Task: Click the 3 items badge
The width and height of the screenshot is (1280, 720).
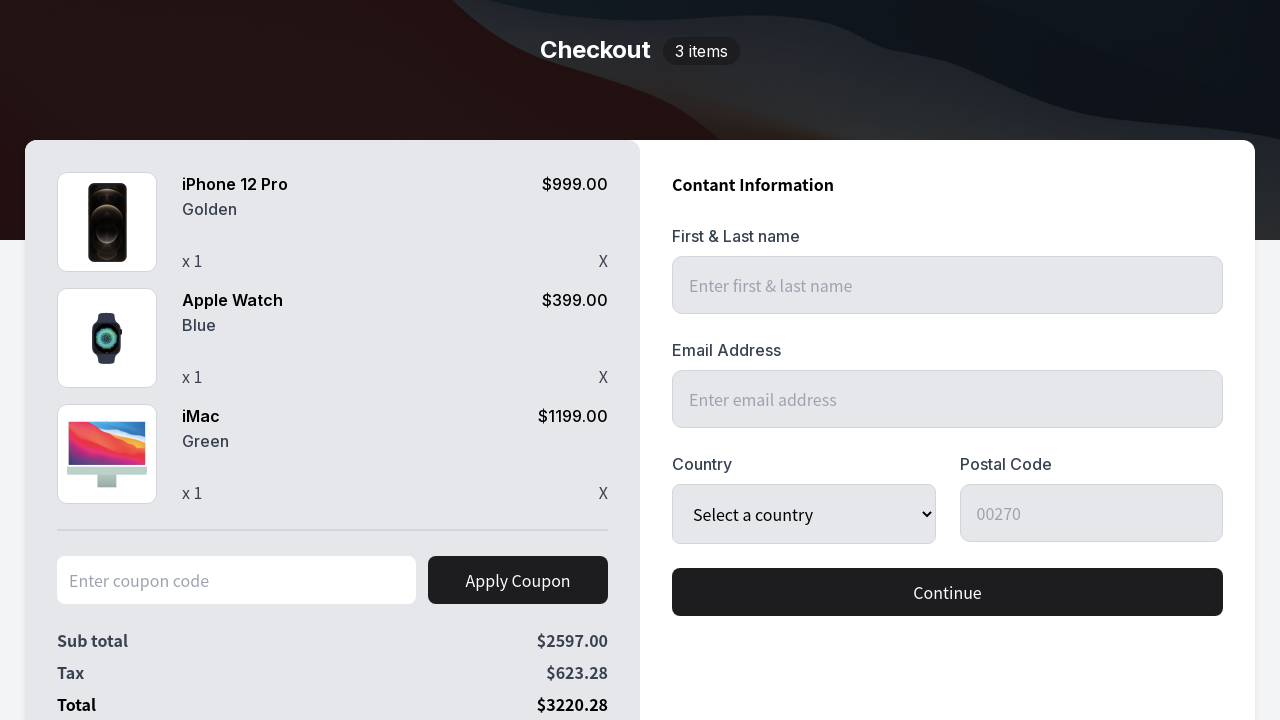Action: coord(701,51)
